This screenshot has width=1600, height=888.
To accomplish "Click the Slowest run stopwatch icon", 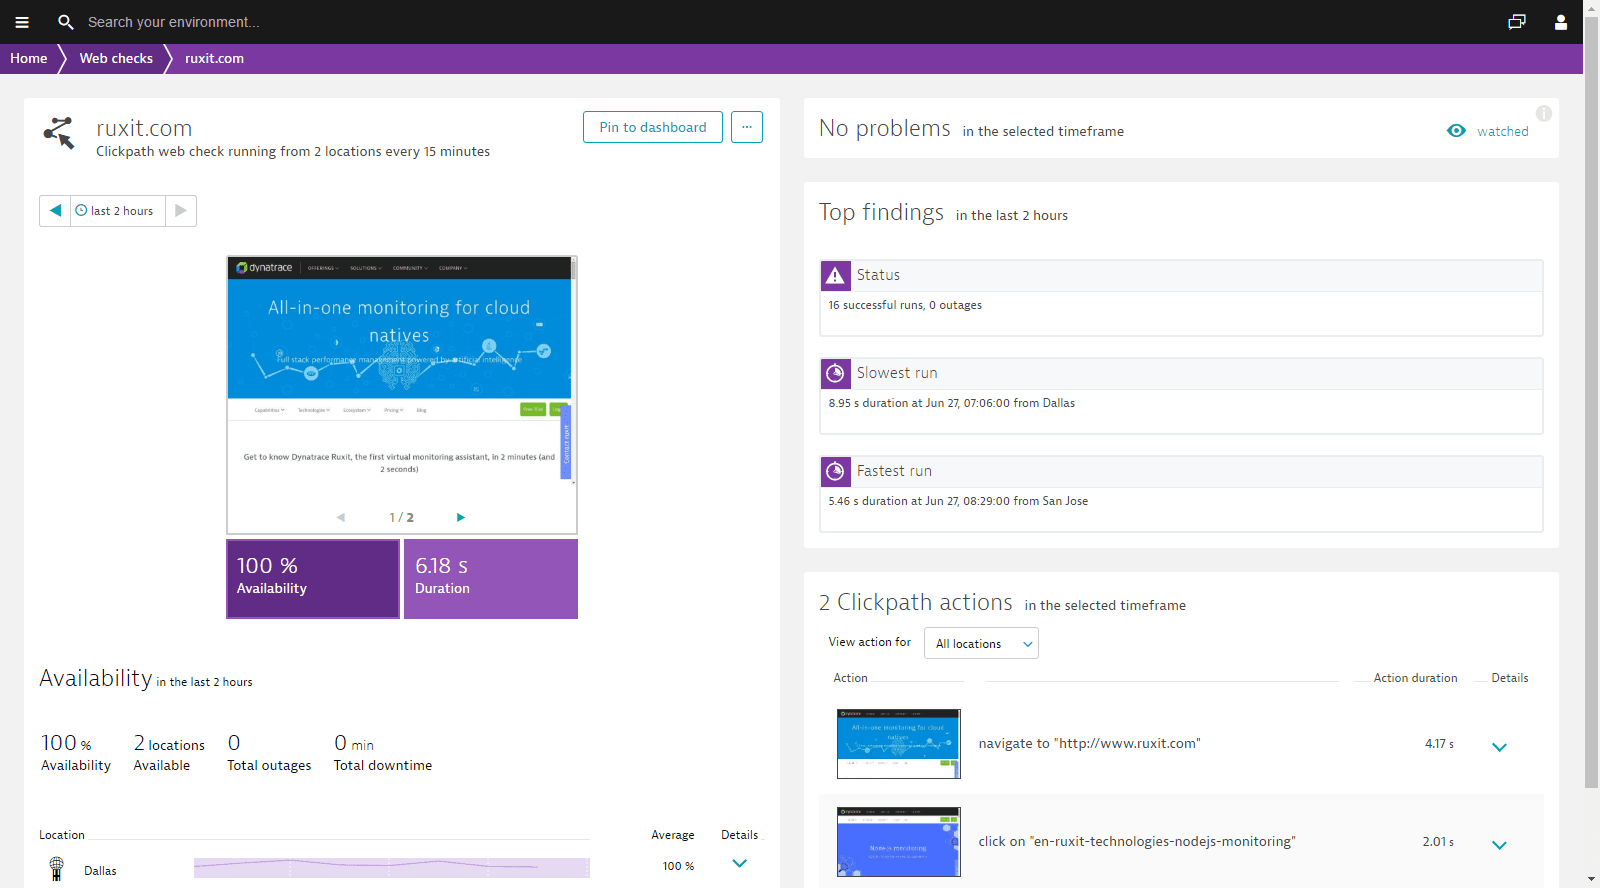I will [x=835, y=373].
